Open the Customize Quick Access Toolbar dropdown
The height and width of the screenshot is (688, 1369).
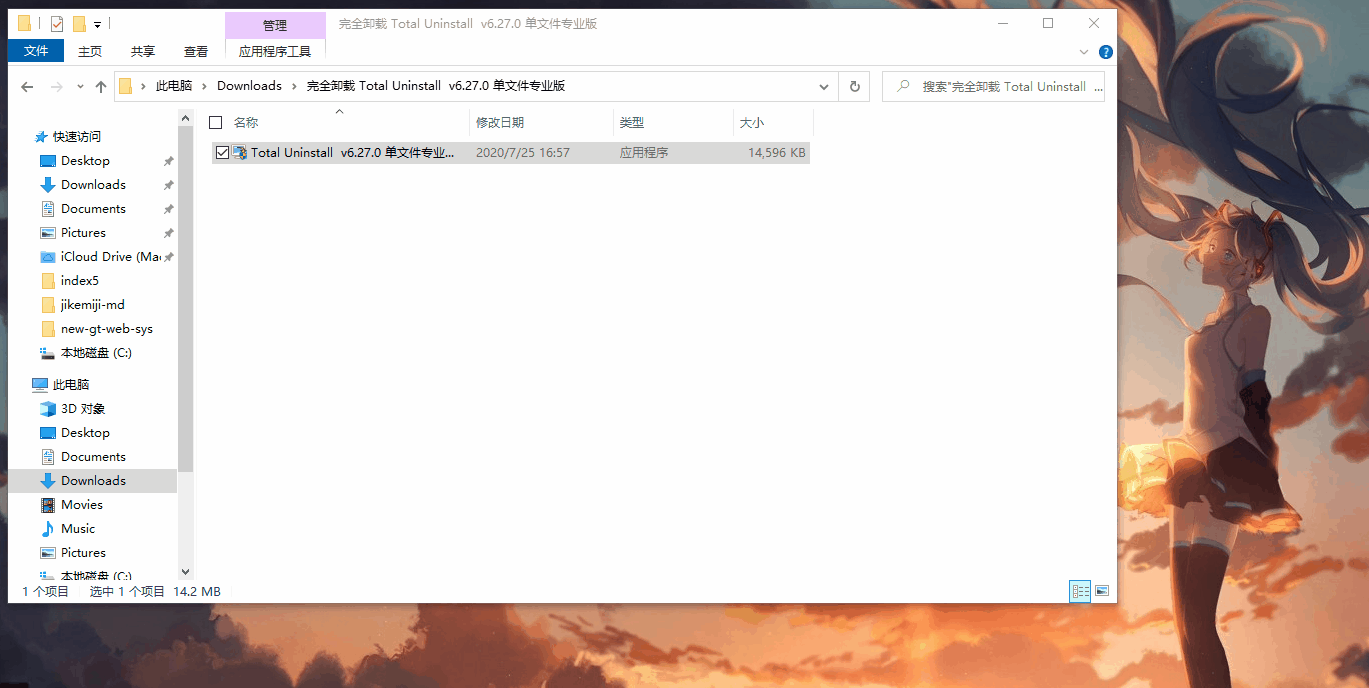[x=100, y=24]
